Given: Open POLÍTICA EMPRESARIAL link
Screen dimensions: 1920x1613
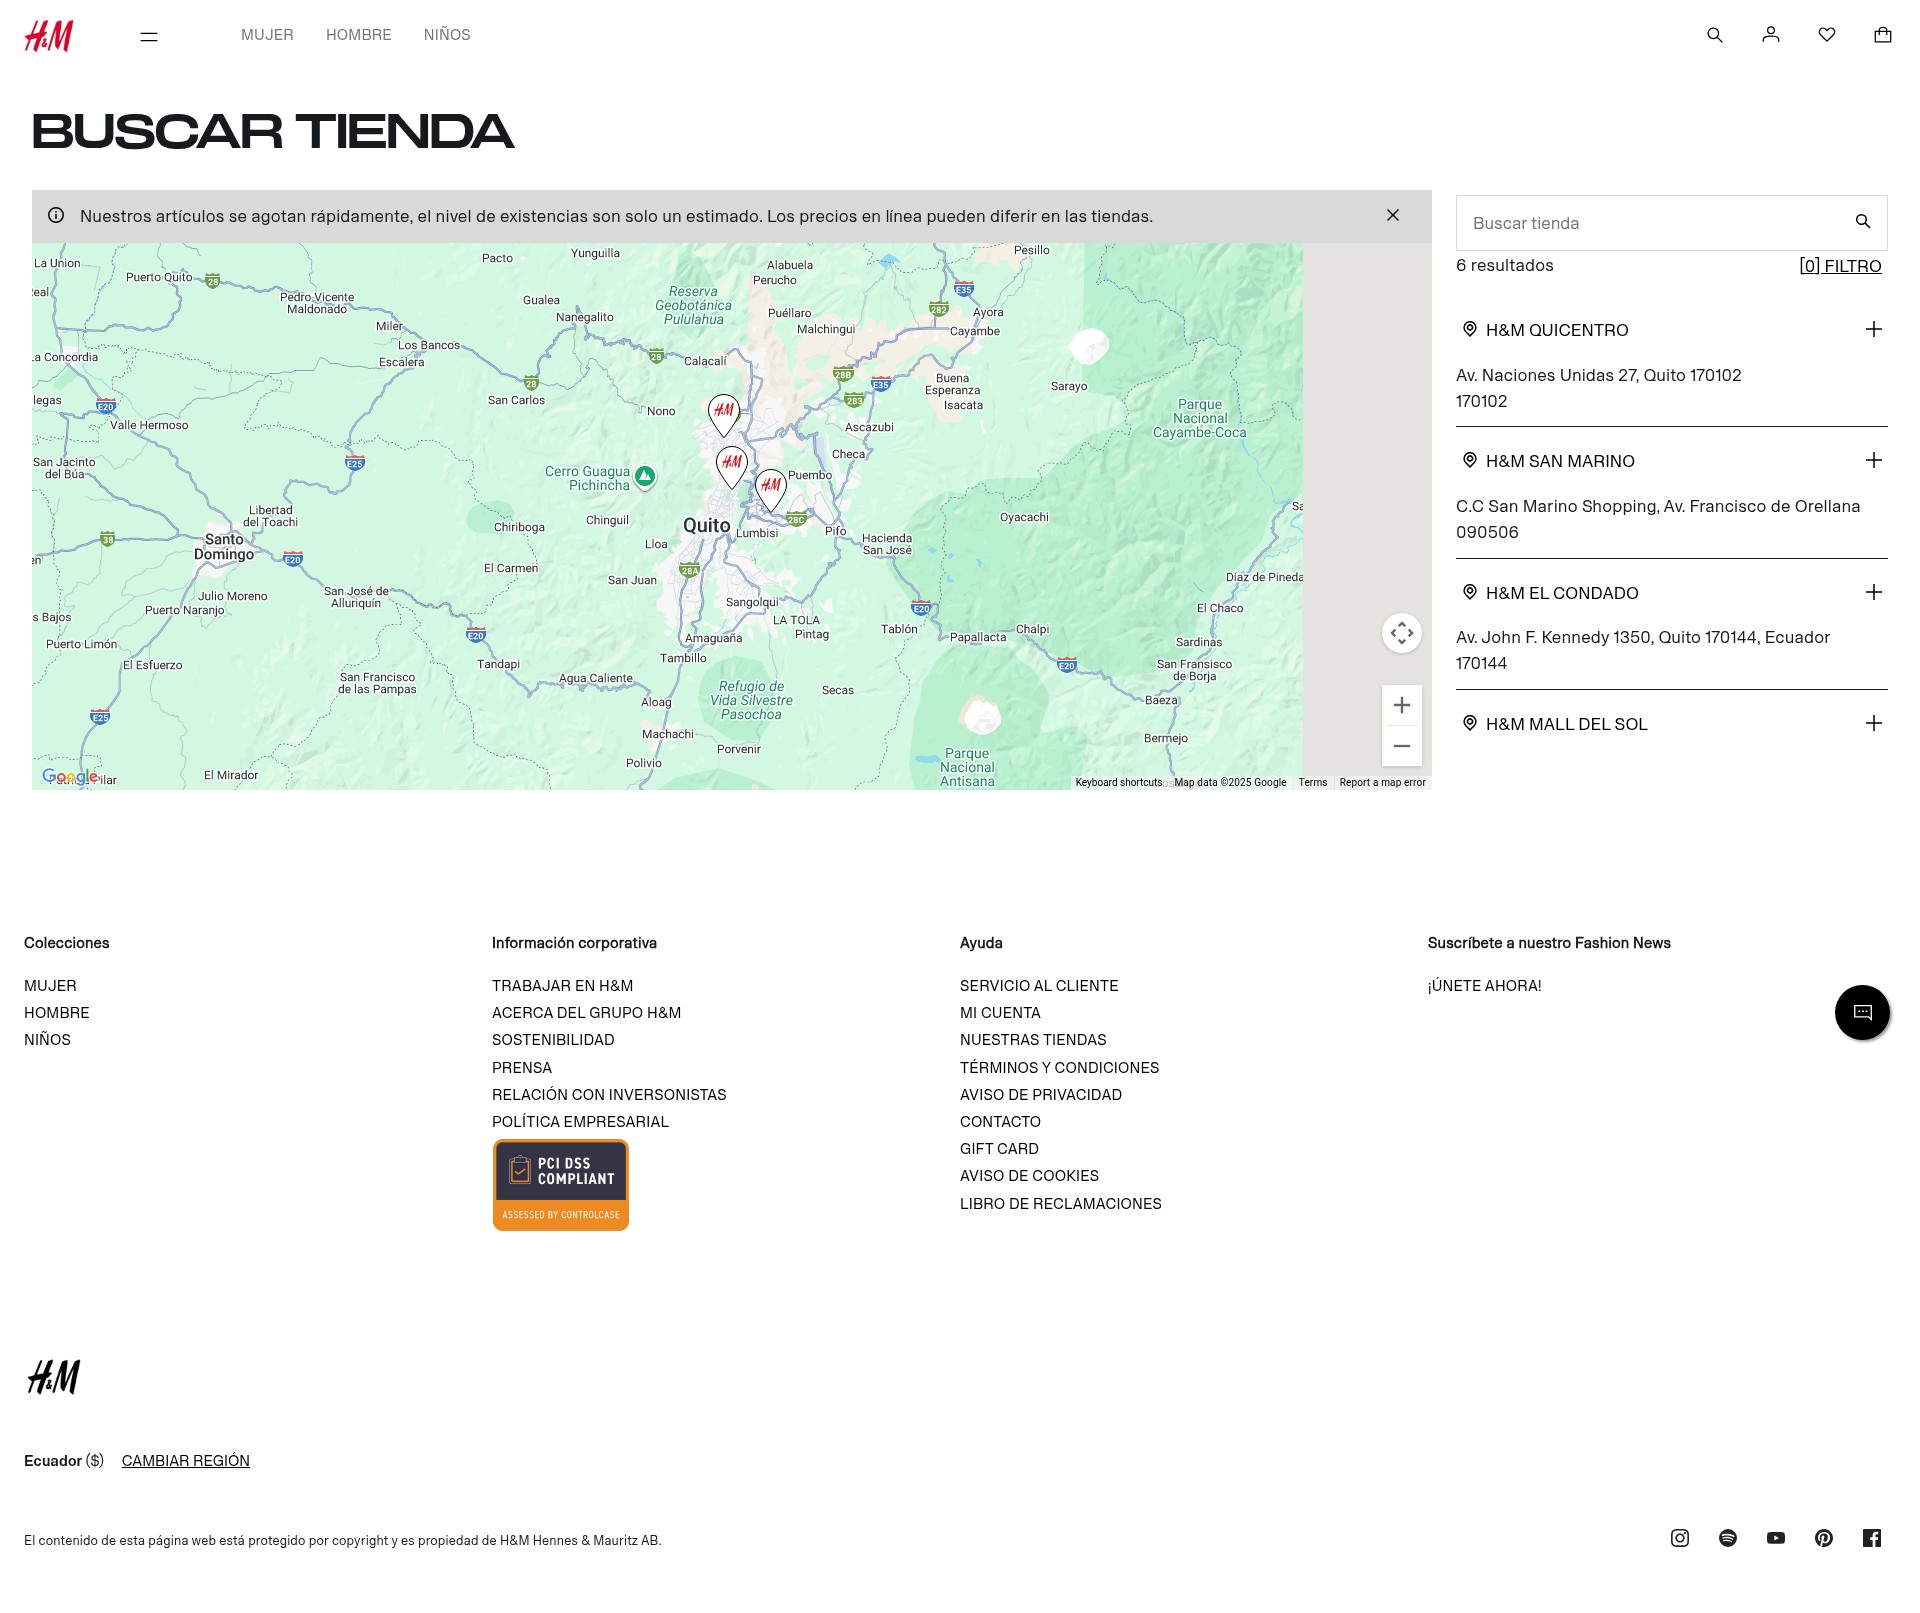Looking at the screenshot, I should pos(580,1122).
